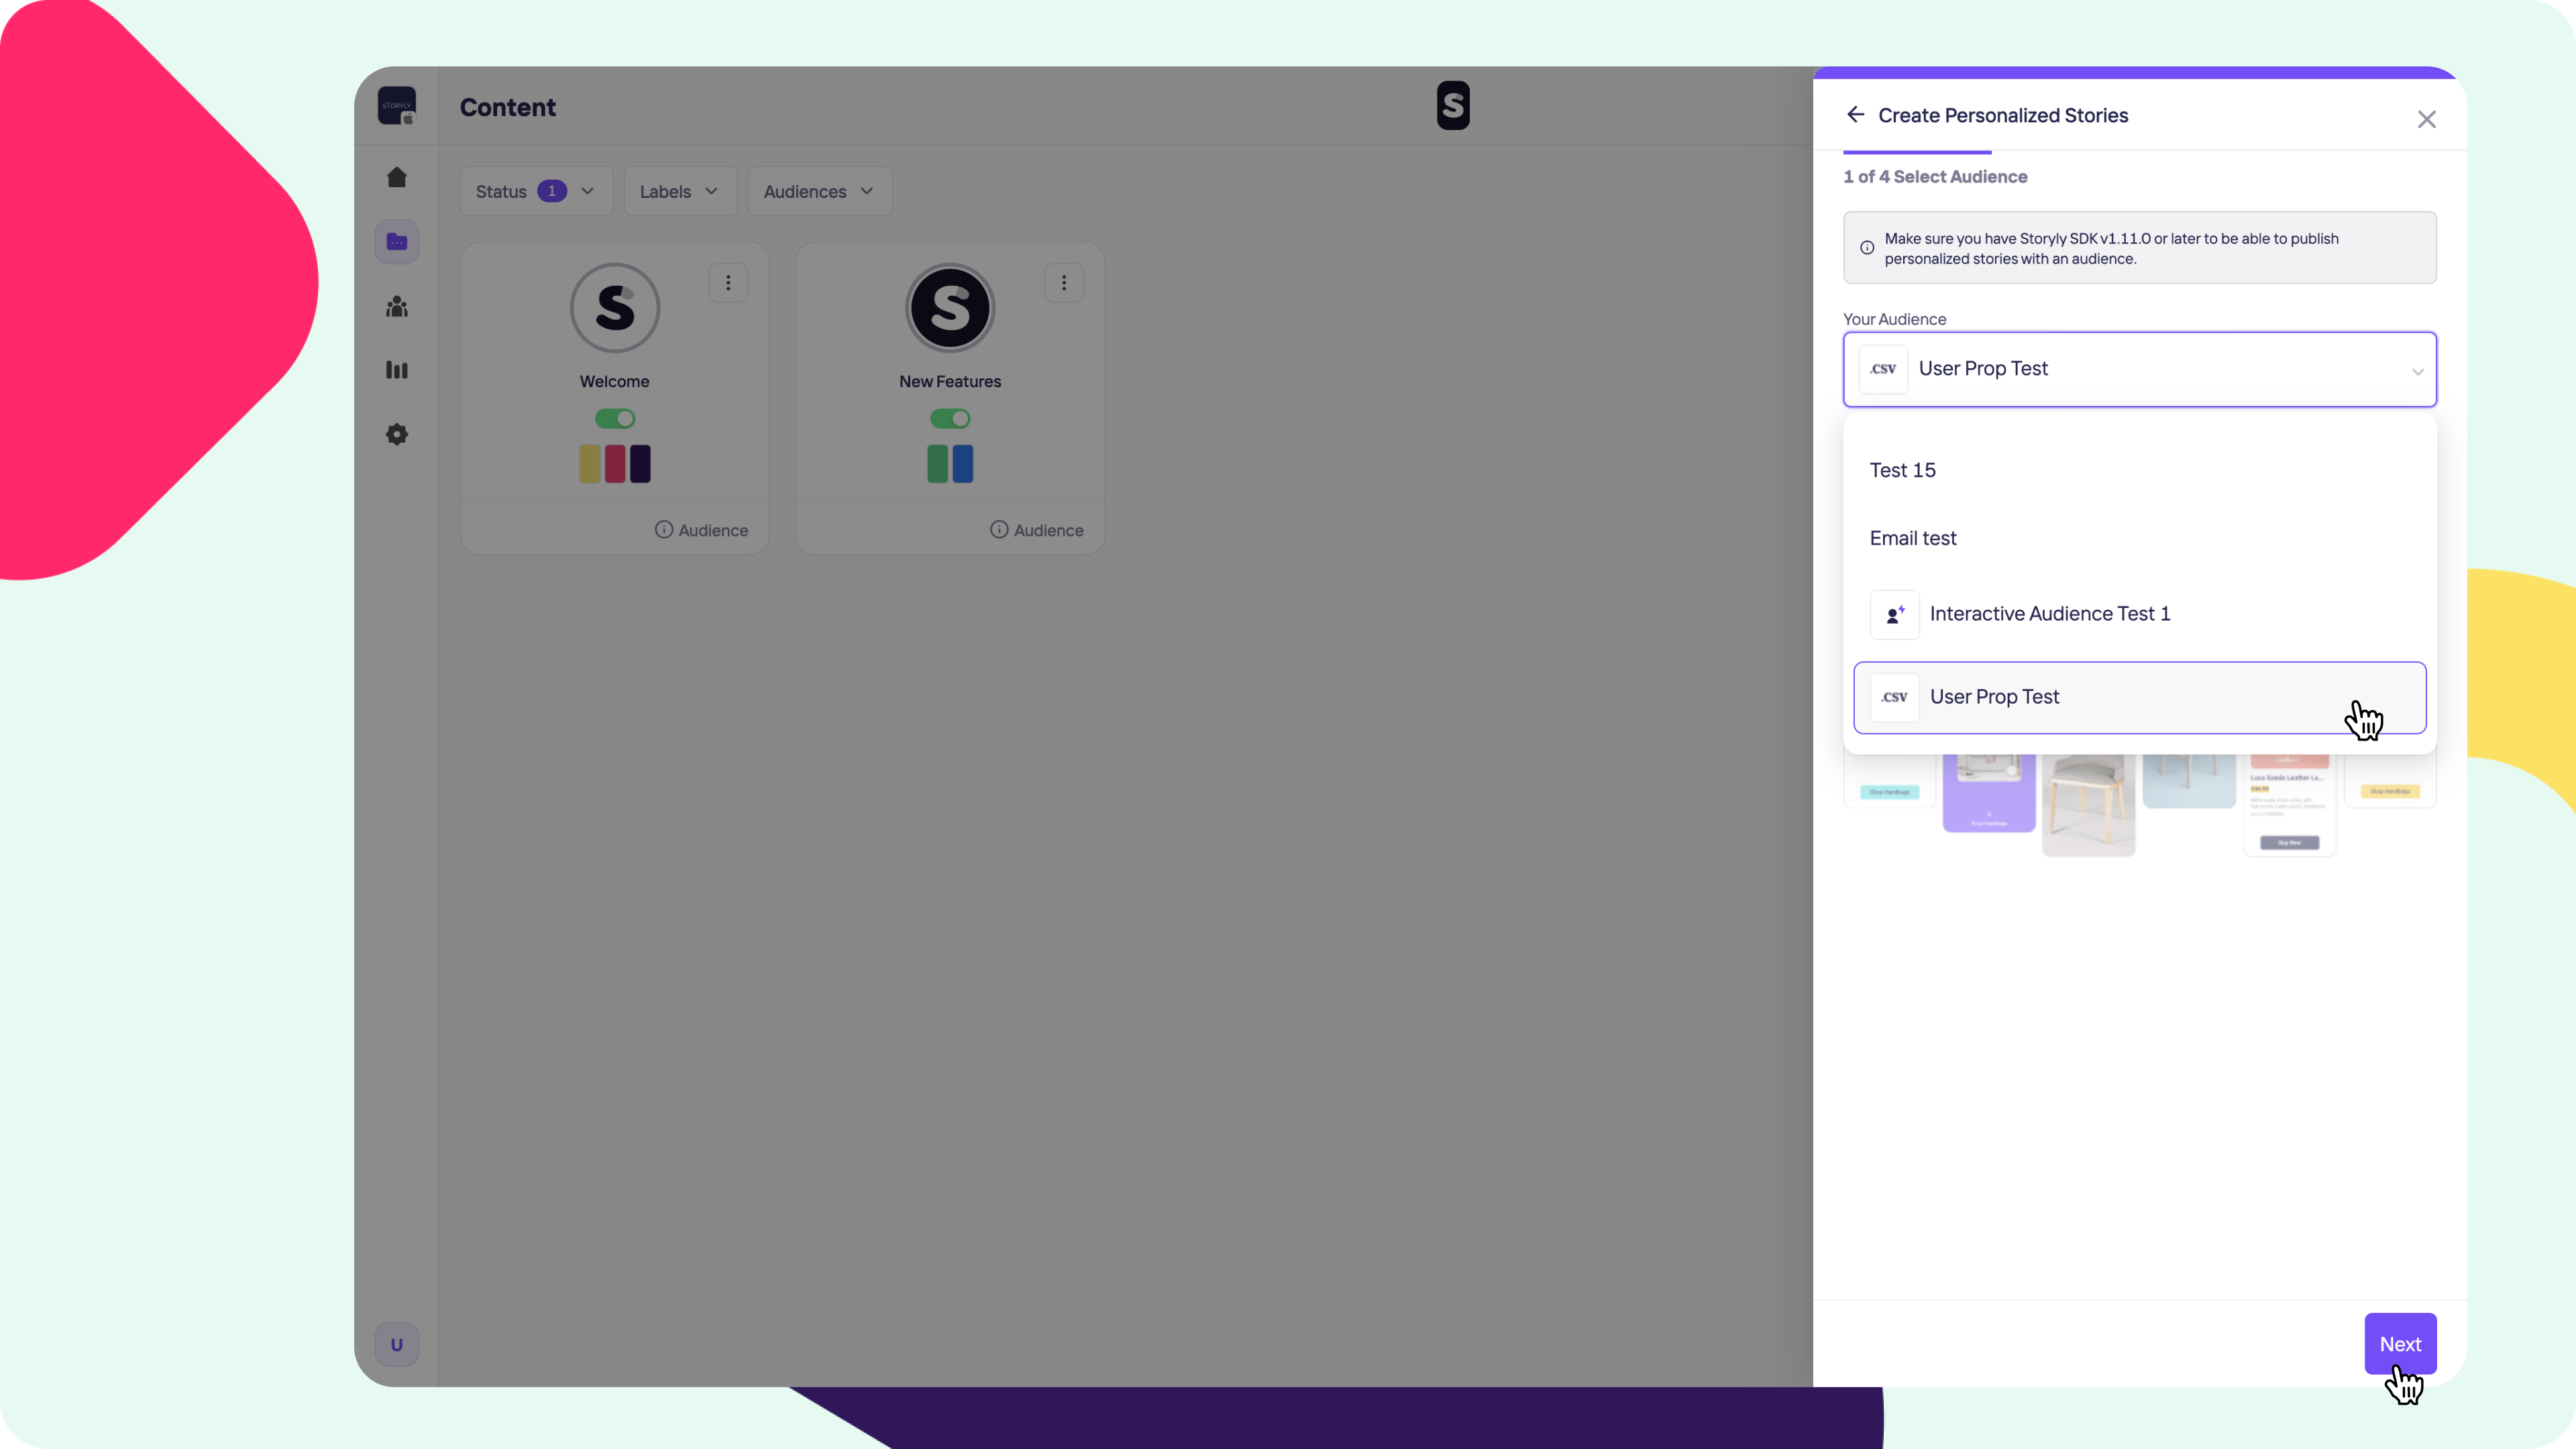Open the Settings gear icon in sidebar
Viewport: 2576px width, 1449px height.
[x=397, y=435]
